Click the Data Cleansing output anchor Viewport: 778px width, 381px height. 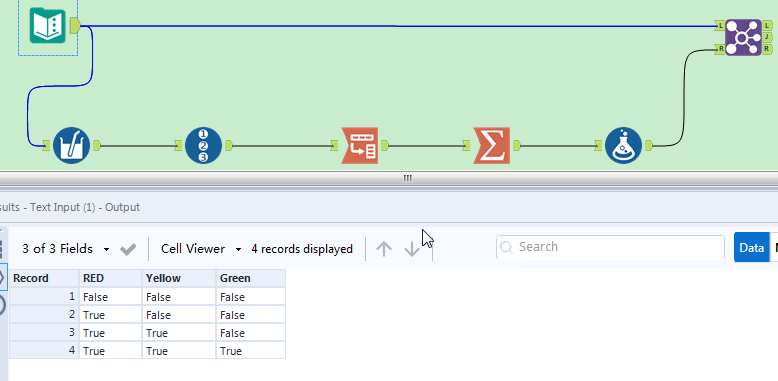[x=96, y=145]
